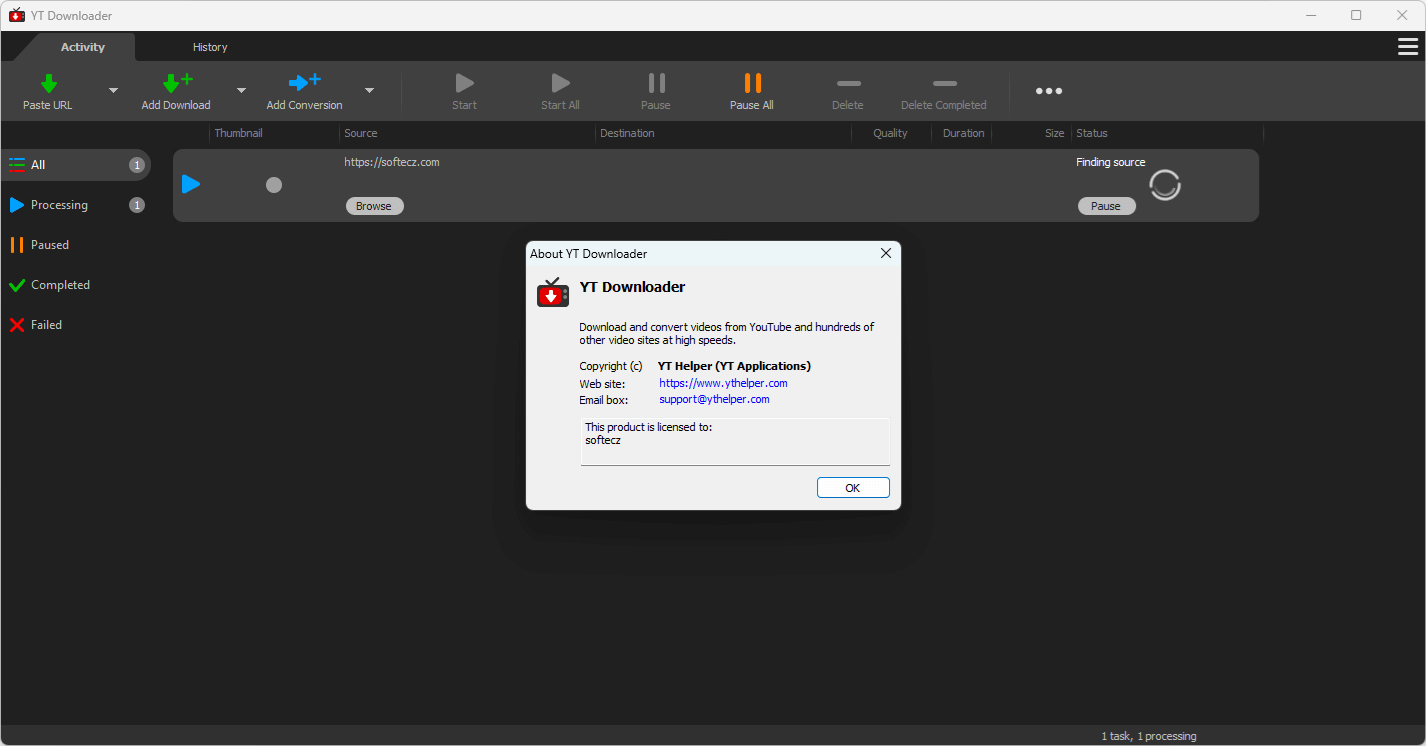Image resolution: width=1426 pixels, height=746 pixels.
Task: Click OK in the About dialog
Action: coord(852,488)
